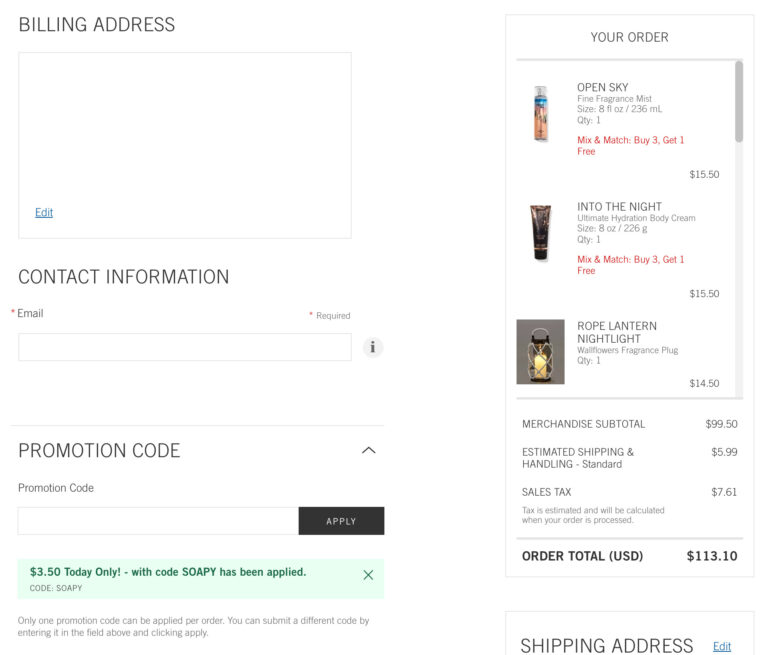View Mix & Match offer under Open Sky
Screen dimensions: 768x655
coord(630,146)
